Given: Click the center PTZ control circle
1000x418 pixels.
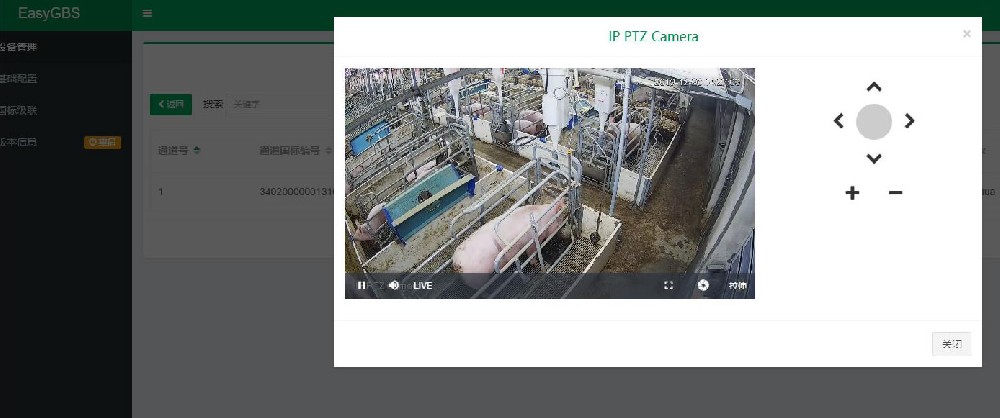Looking at the screenshot, I should click(x=874, y=122).
